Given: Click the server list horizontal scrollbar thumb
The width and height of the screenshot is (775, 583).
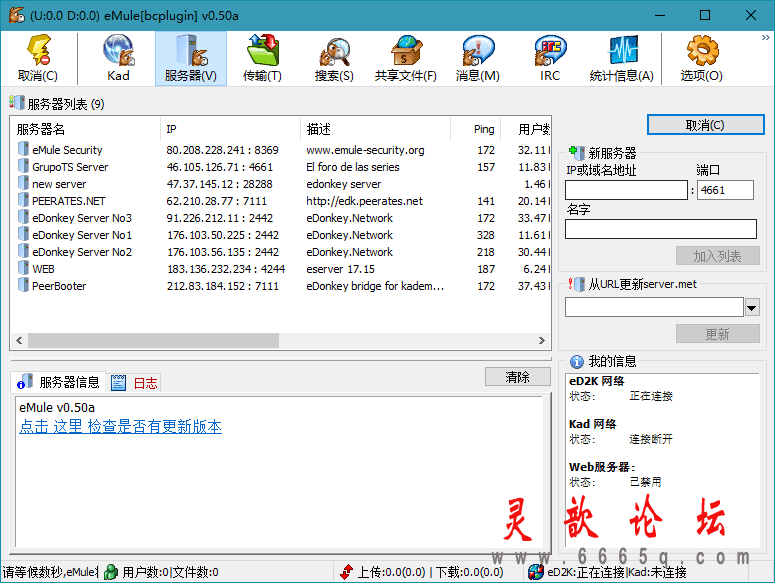Looking at the screenshot, I should 153,340.
